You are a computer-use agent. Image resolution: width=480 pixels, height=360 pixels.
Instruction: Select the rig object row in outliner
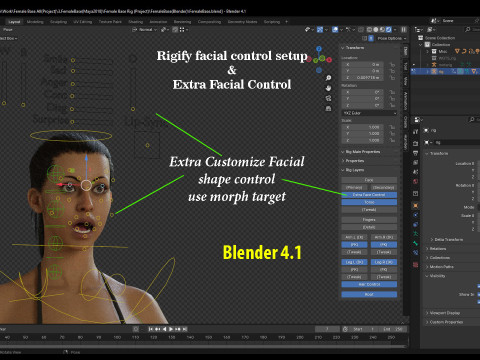pyautogui.click(x=445, y=71)
